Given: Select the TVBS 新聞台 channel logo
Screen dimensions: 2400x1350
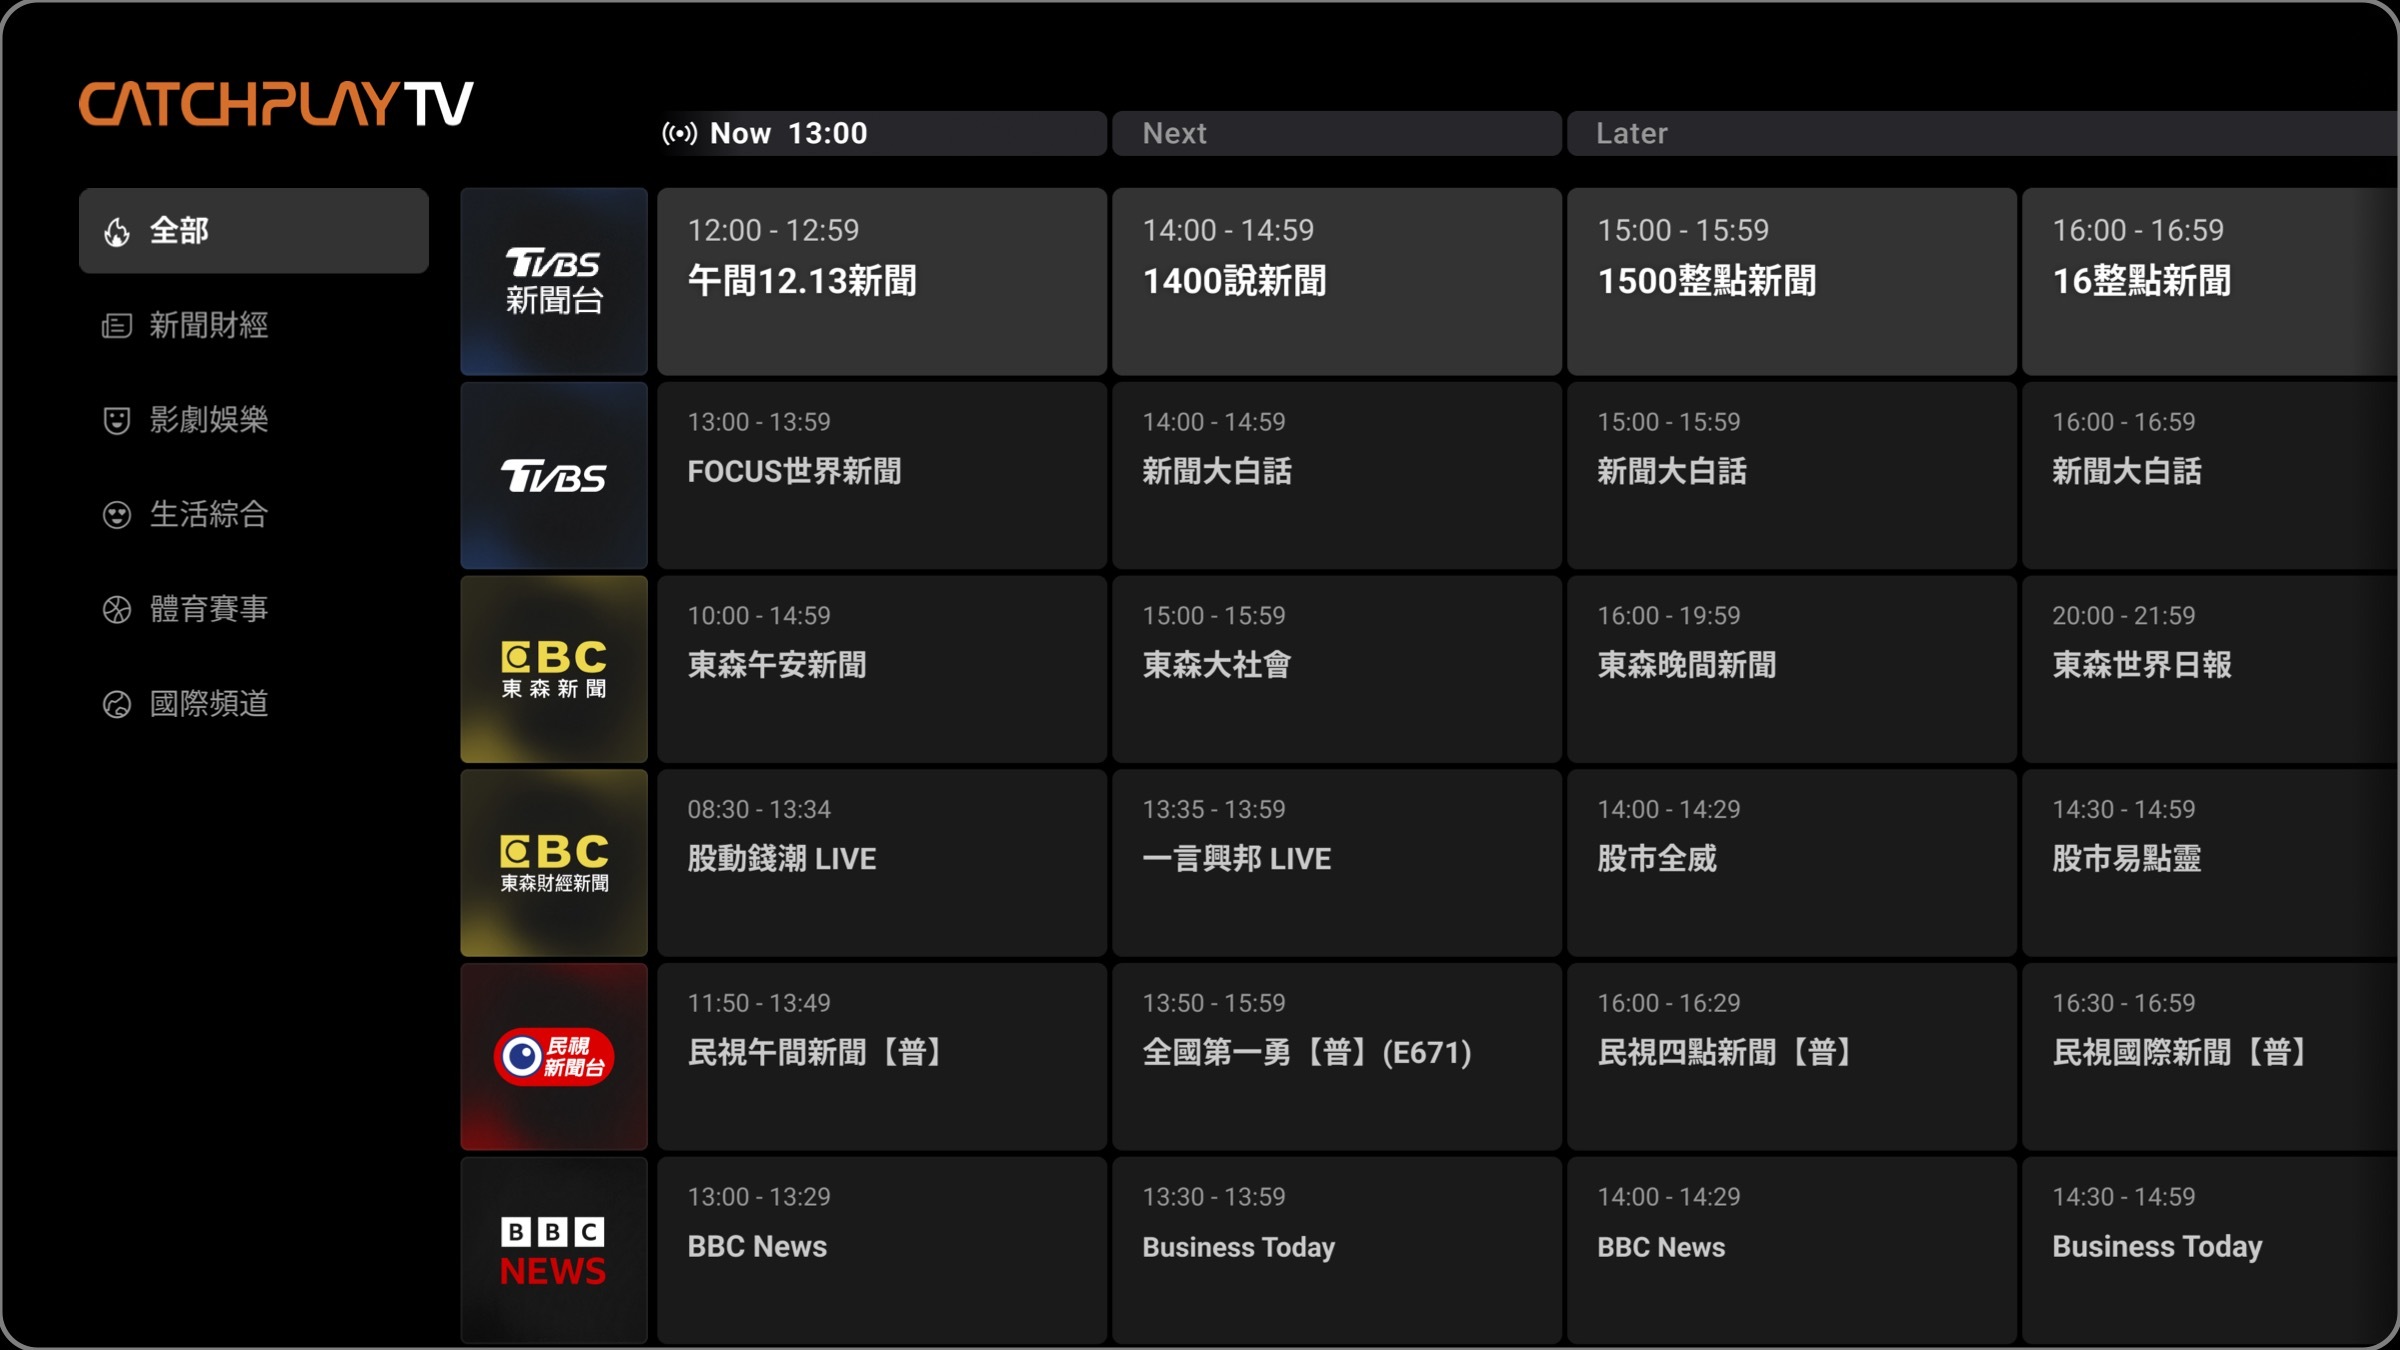Looking at the screenshot, I should pyautogui.click(x=554, y=282).
